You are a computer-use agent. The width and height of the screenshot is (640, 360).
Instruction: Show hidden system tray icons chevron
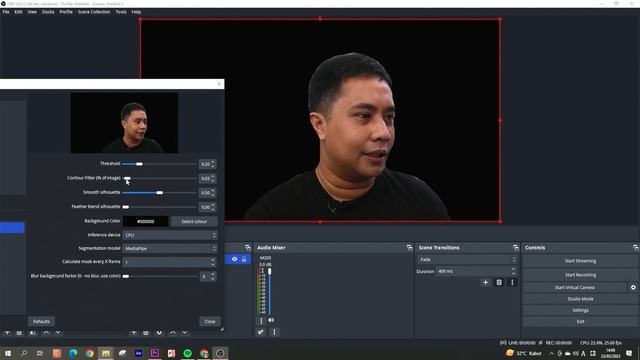pos(551,353)
